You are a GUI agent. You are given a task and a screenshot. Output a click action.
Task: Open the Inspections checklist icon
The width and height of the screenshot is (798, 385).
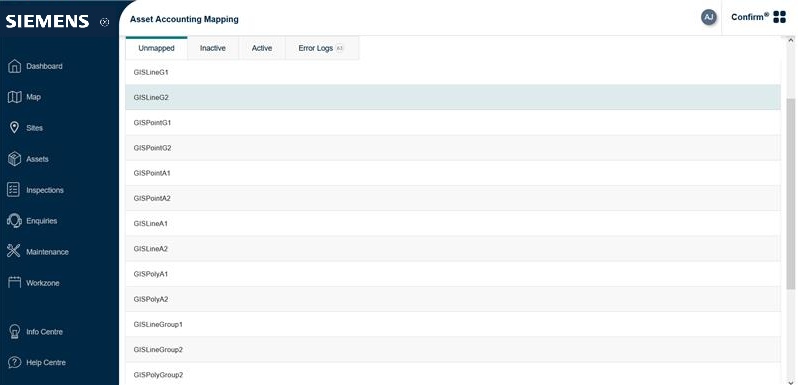pyautogui.click(x=14, y=190)
